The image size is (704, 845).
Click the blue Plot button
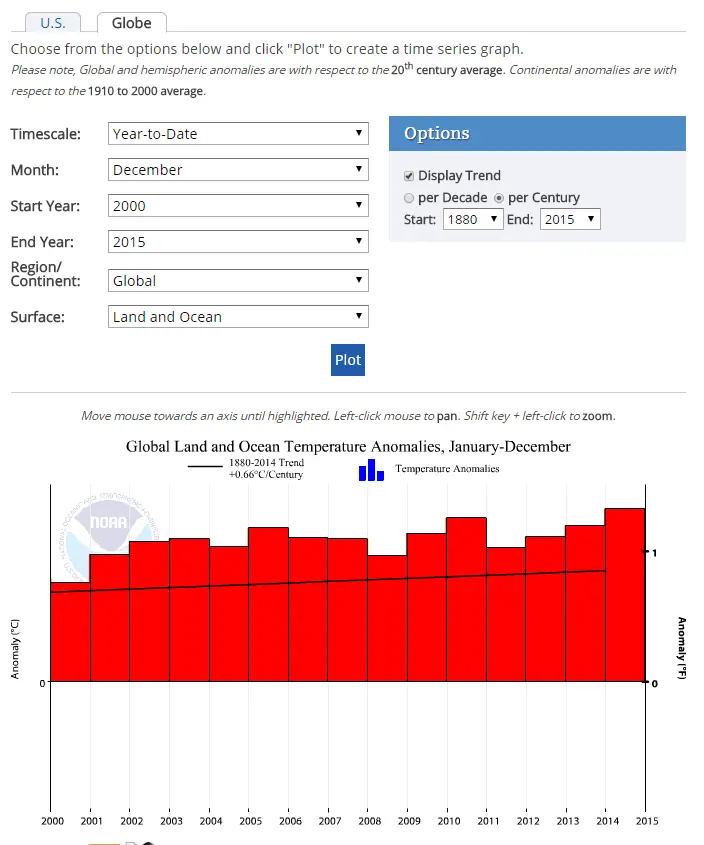pyautogui.click(x=348, y=360)
